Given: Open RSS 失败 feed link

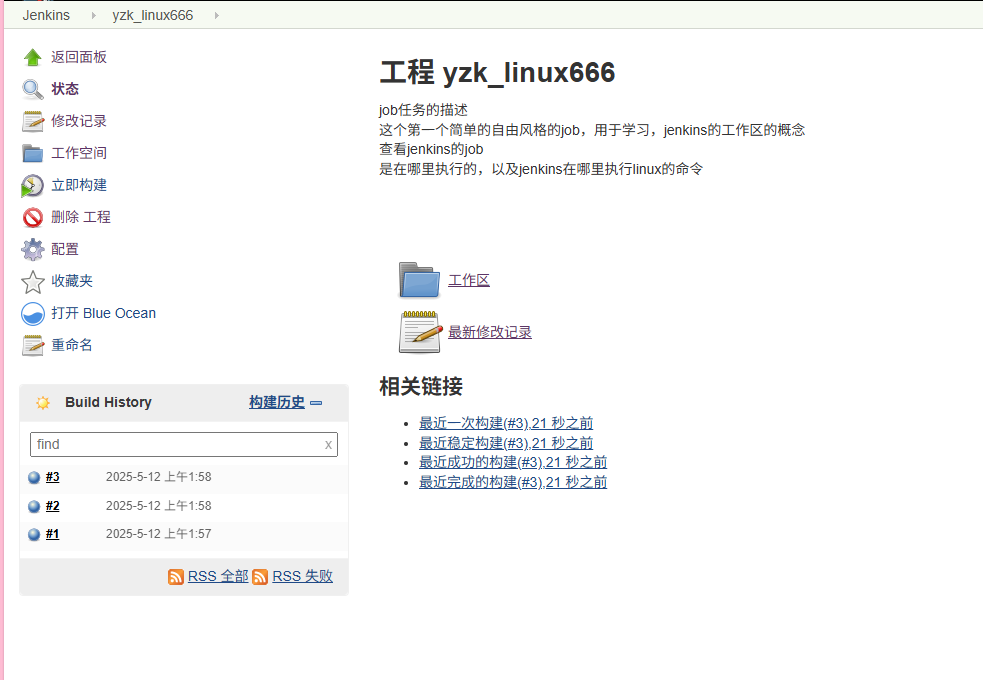Looking at the screenshot, I should tap(302, 577).
